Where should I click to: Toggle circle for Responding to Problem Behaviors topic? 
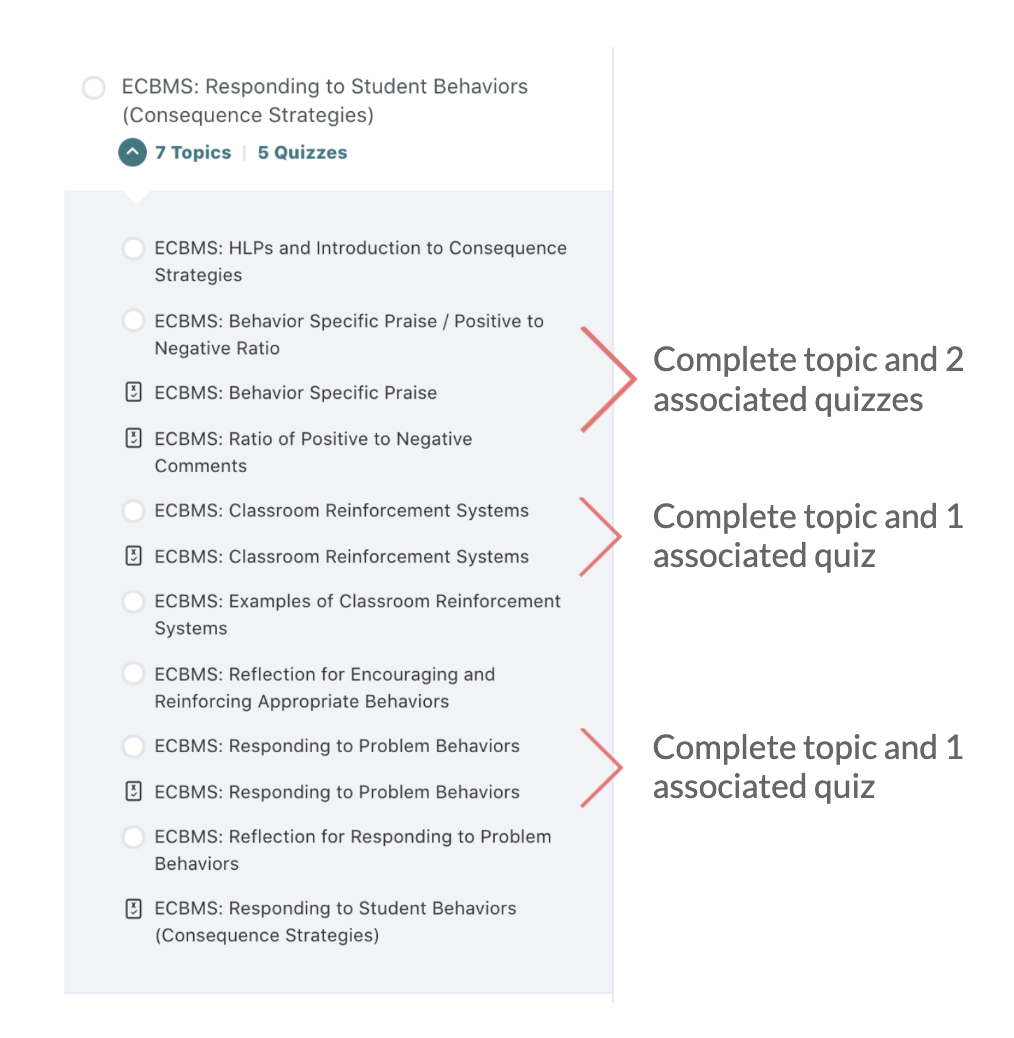click(133, 746)
